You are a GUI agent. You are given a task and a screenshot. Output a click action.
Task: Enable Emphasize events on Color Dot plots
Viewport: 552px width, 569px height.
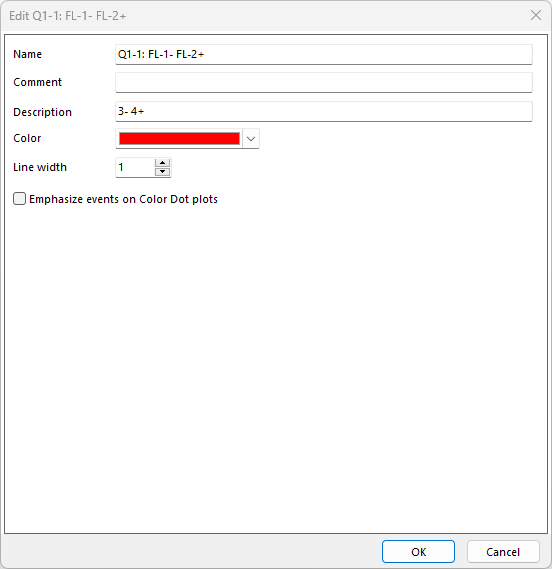click(x=20, y=199)
